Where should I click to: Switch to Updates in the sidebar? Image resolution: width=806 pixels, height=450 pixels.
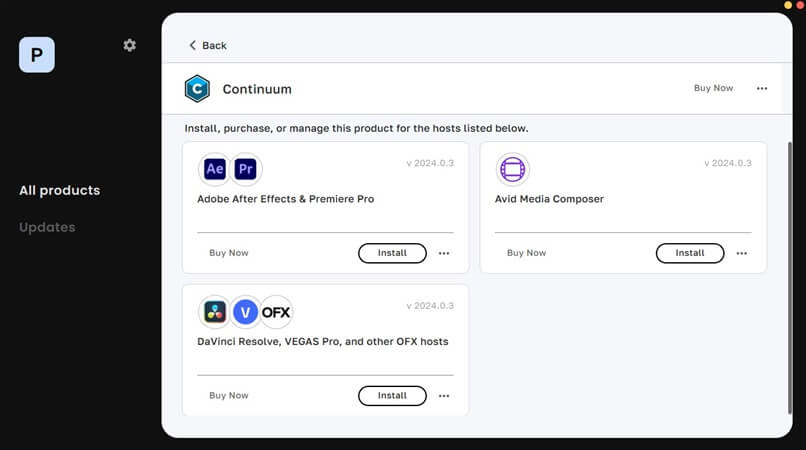[47, 227]
